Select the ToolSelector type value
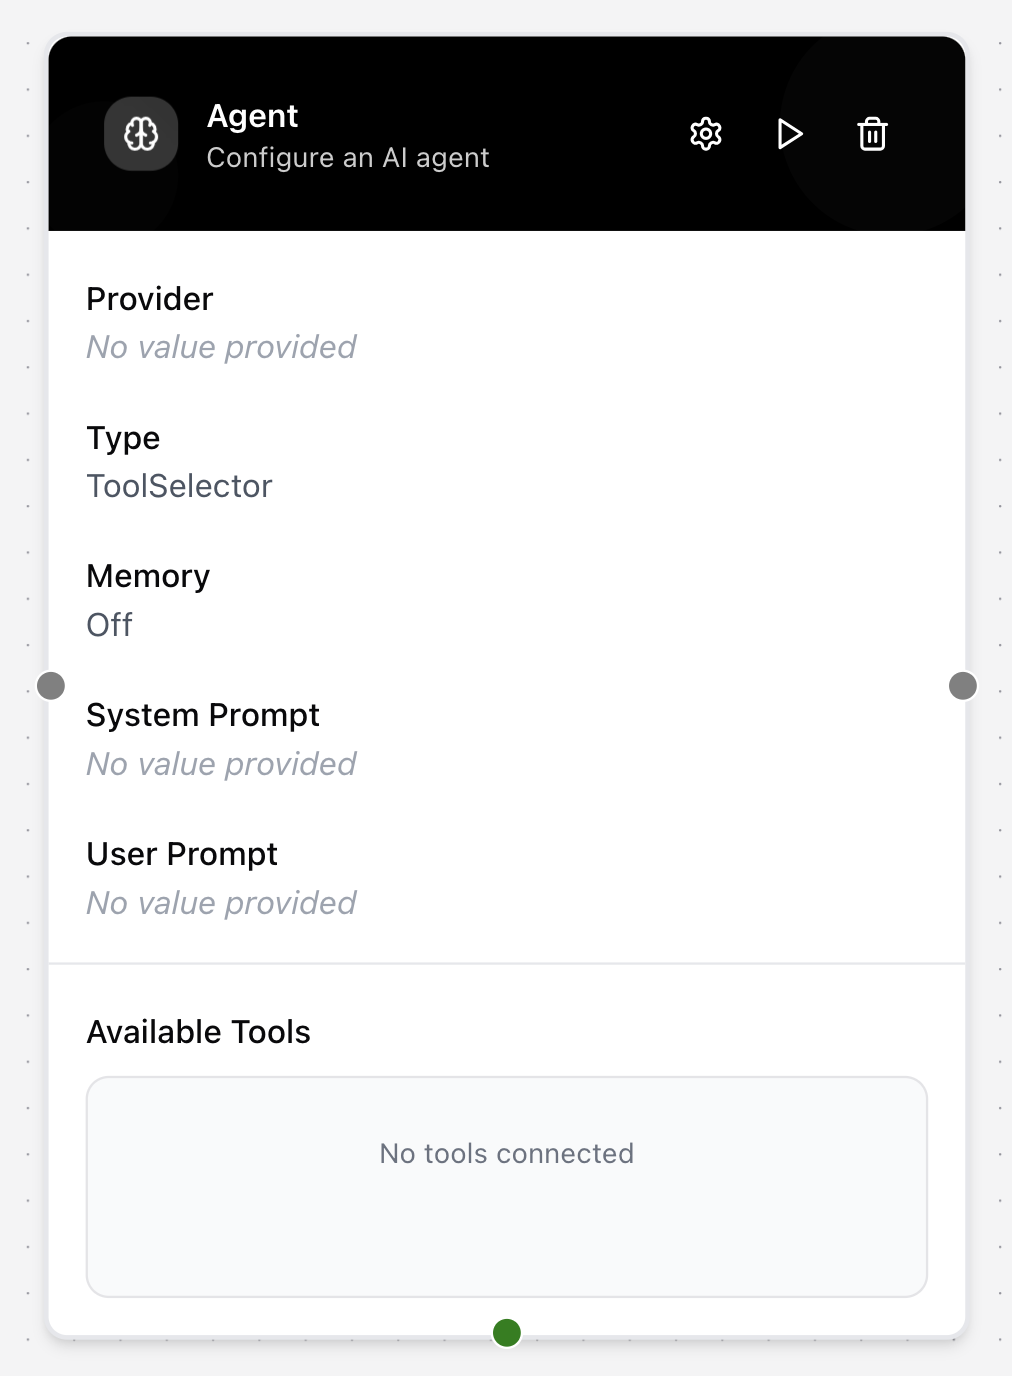The width and height of the screenshot is (1012, 1376). click(179, 486)
